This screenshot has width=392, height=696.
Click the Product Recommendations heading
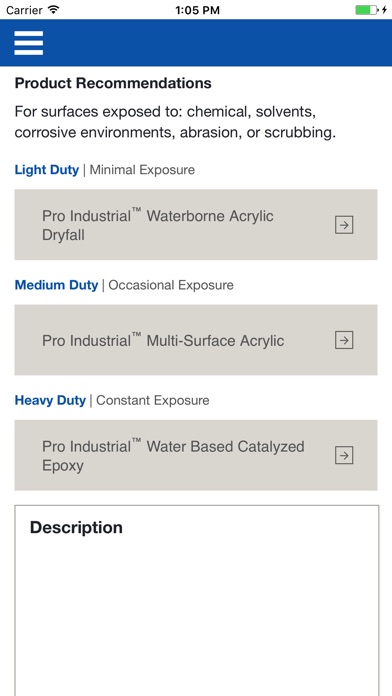click(113, 83)
